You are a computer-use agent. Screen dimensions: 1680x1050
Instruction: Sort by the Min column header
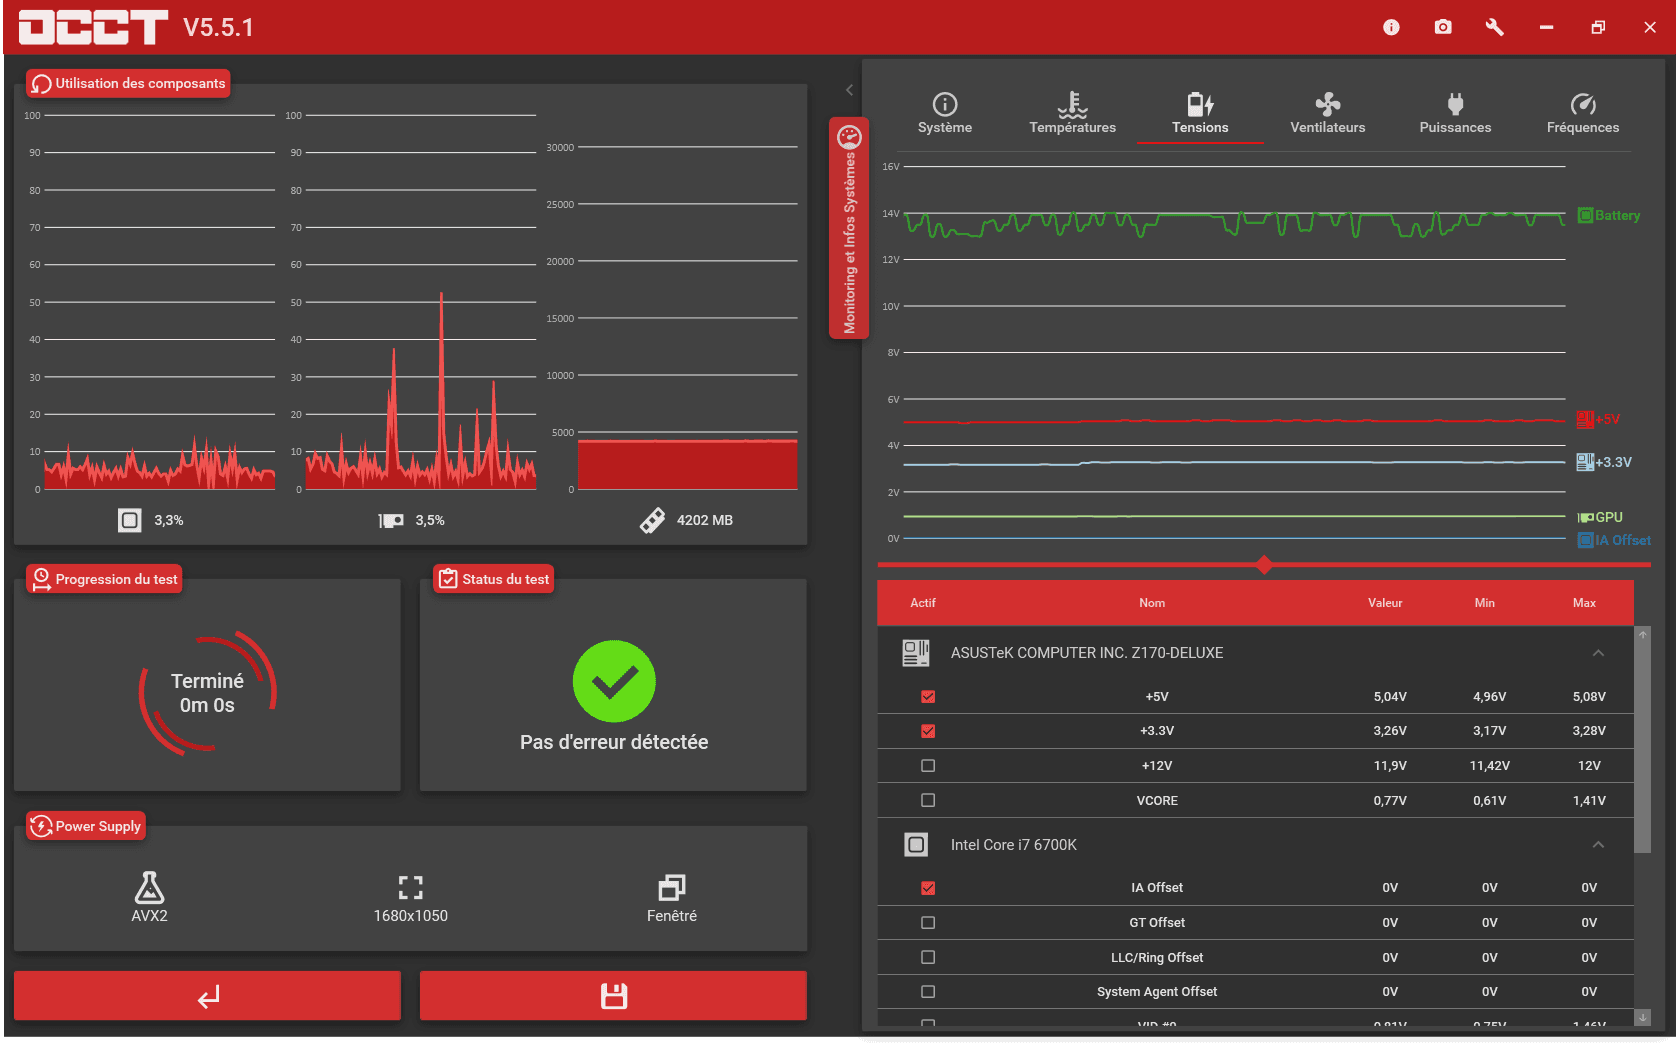(x=1485, y=603)
